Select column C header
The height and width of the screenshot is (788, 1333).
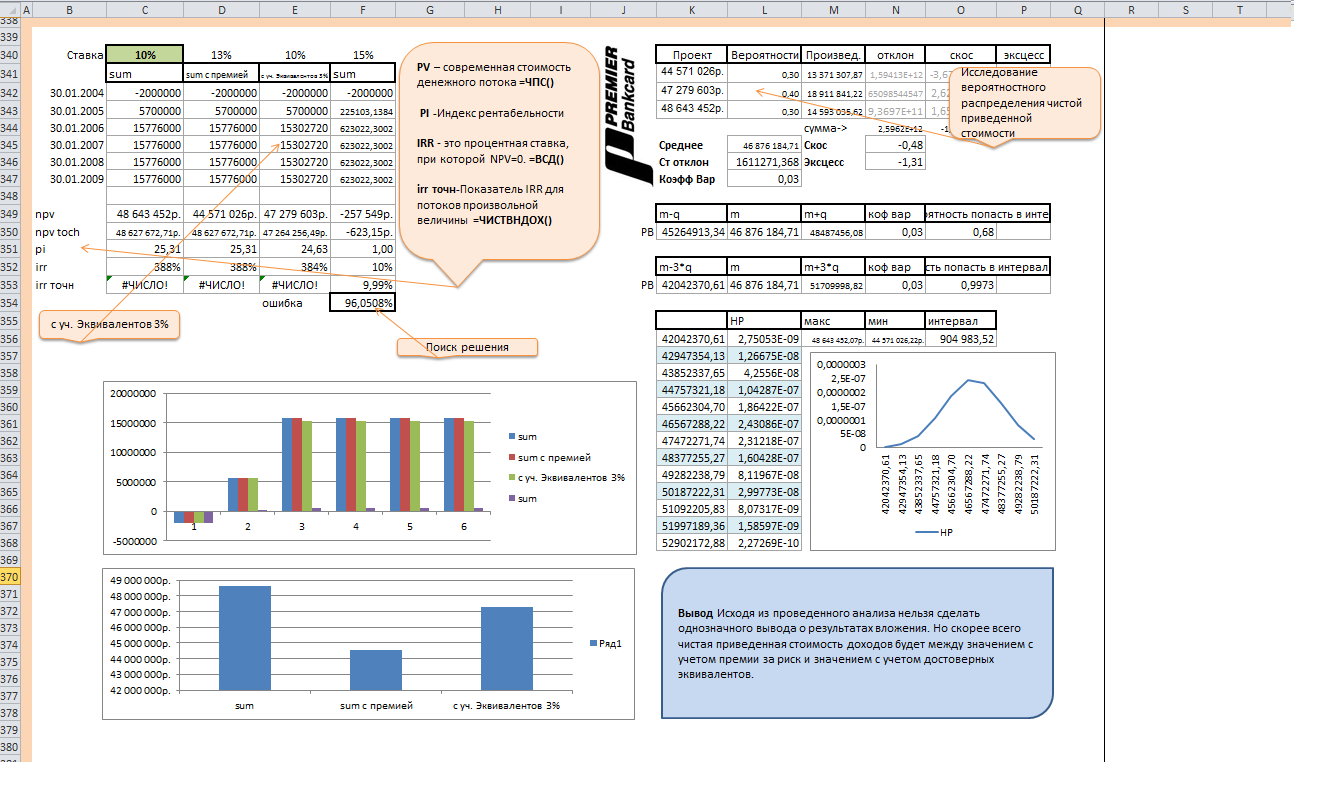pos(145,9)
